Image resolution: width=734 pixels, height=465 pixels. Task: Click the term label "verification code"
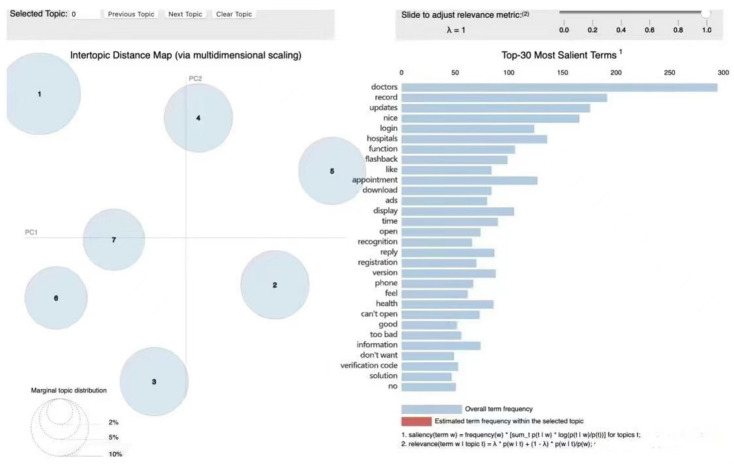pyautogui.click(x=369, y=365)
